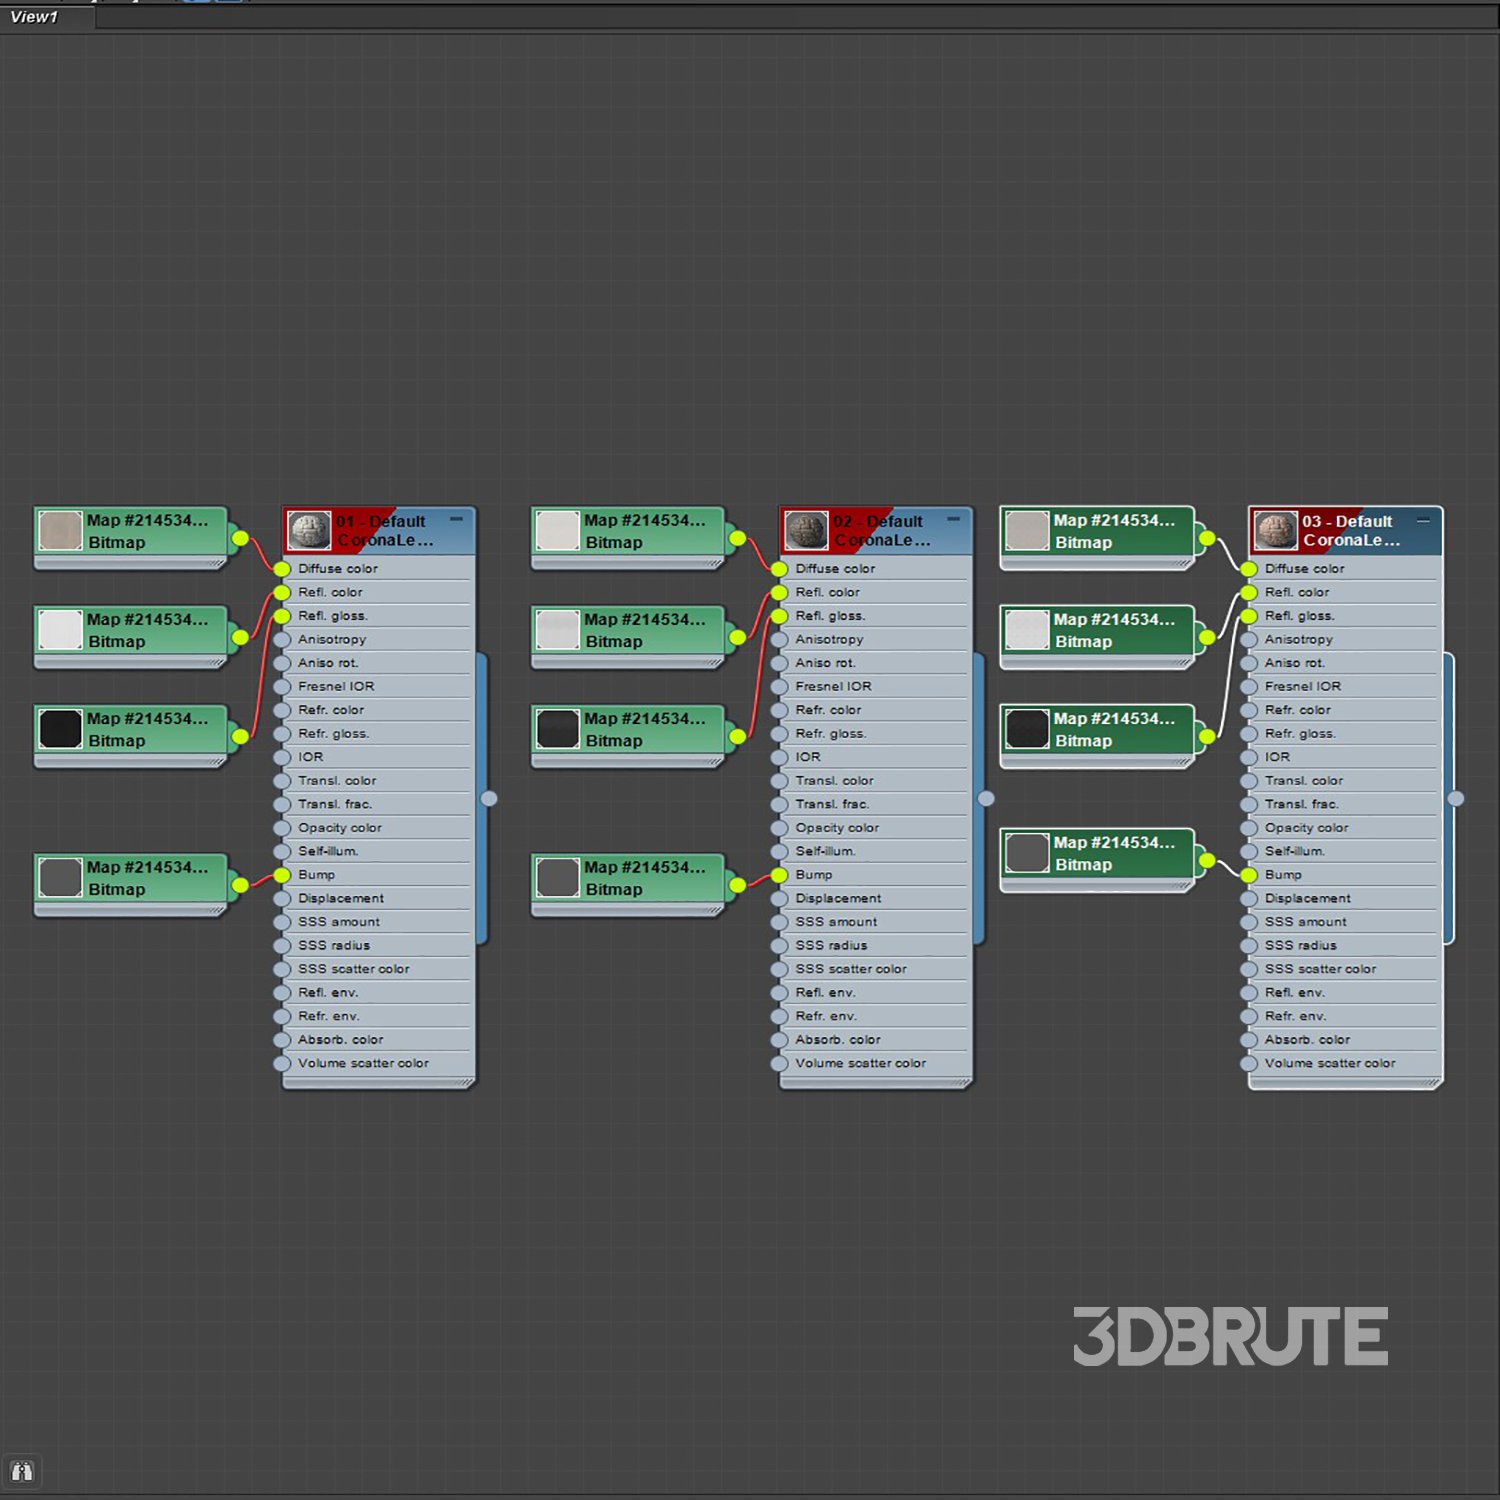Select the Opacity color slot on 02 - Default
1500x1500 pixels.
[x=837, y=828]
